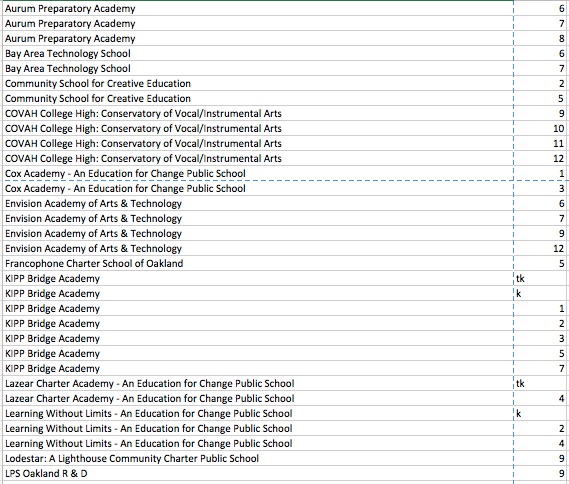
Task: Select grade 11 cell for COVAH College High
Action: pyautogui.click(x=541, y=143)
